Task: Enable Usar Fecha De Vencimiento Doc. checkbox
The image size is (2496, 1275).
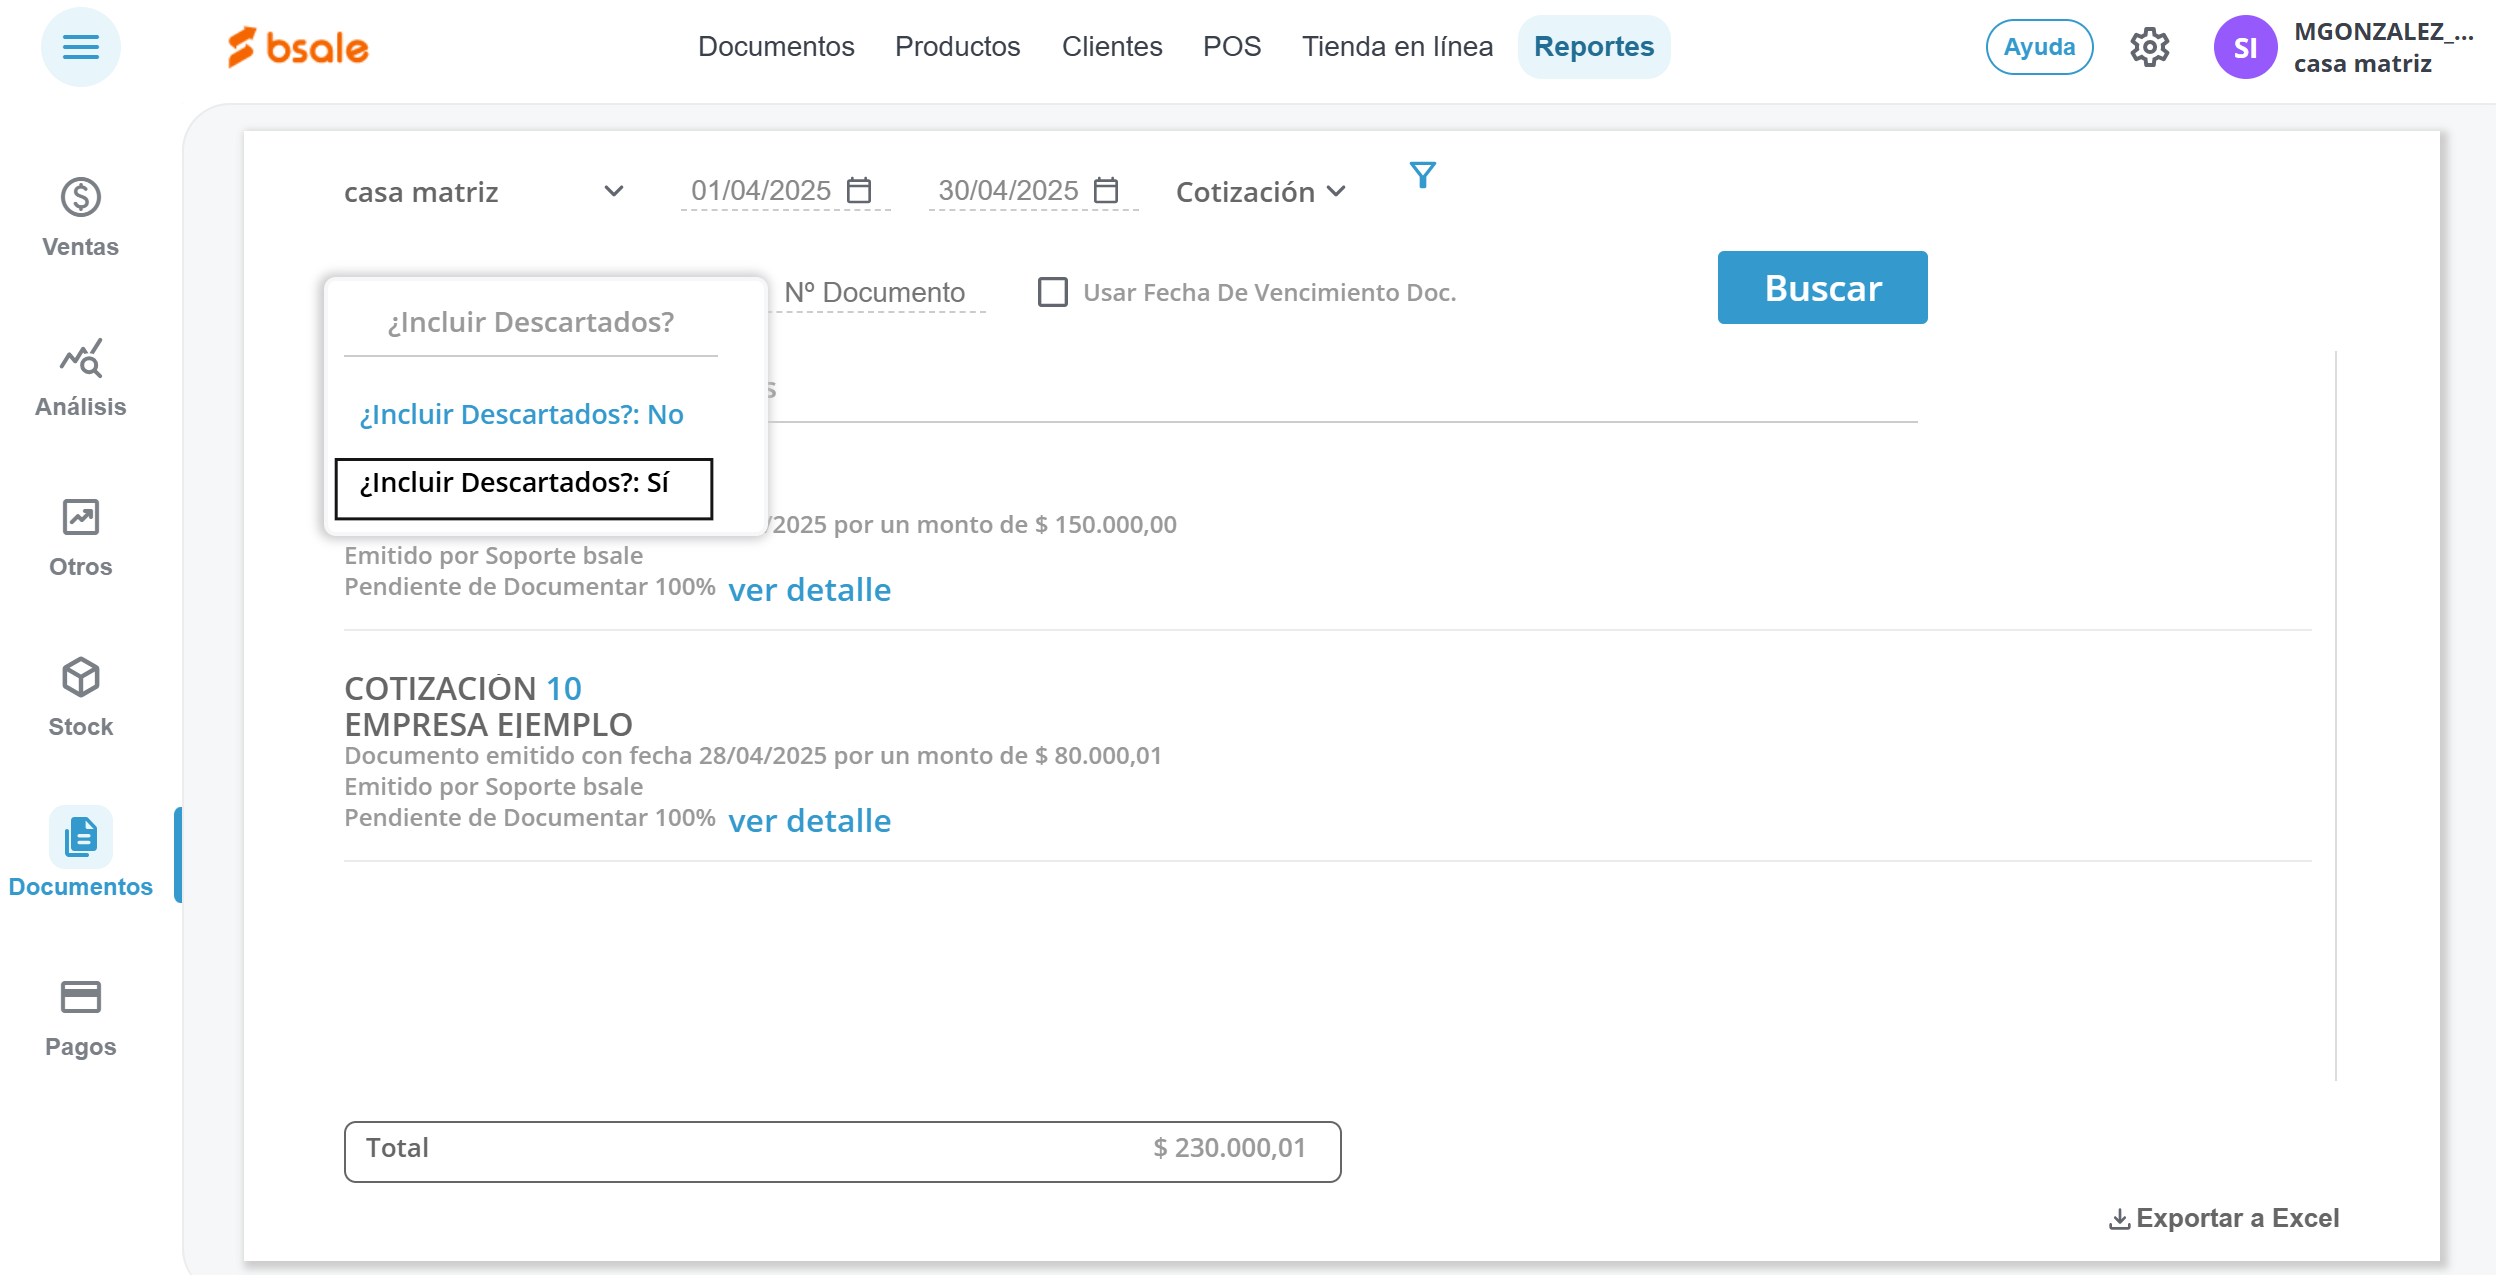Action: [x=1052, y=292]
